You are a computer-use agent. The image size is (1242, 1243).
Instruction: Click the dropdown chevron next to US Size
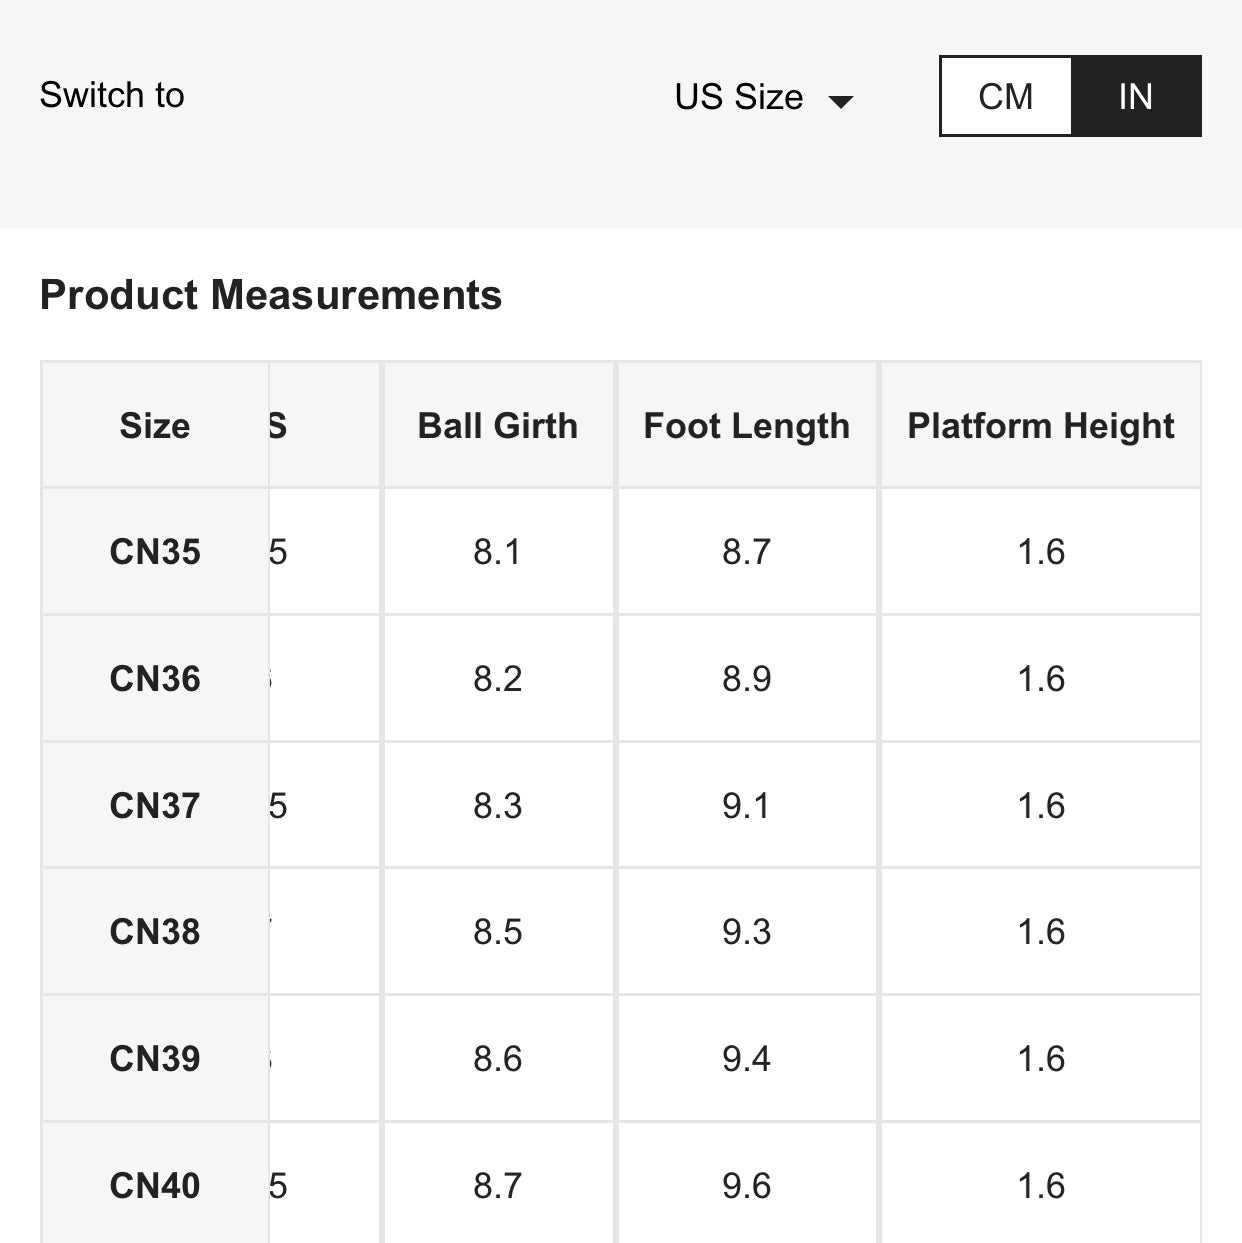(843, 99)
